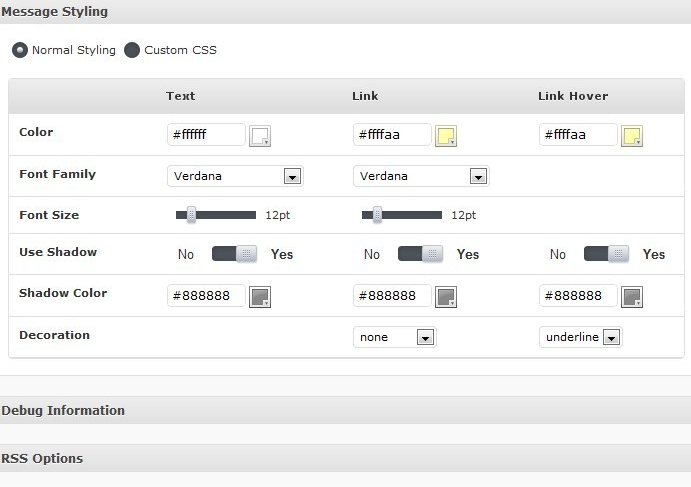Click the Decoration row label
The image size is (691, 487).
tap(54, 335)
